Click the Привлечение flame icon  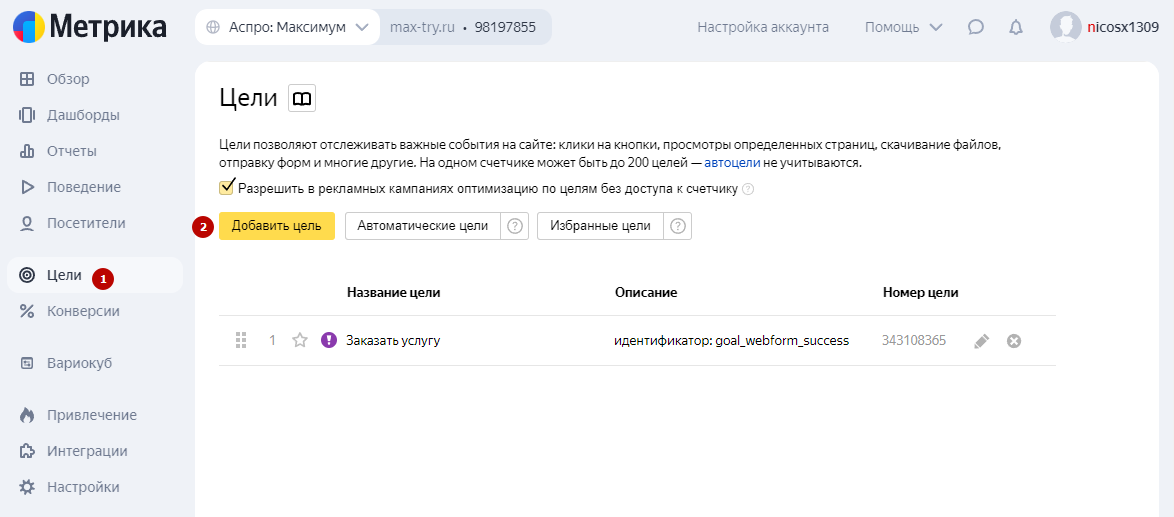coord(27,415)
